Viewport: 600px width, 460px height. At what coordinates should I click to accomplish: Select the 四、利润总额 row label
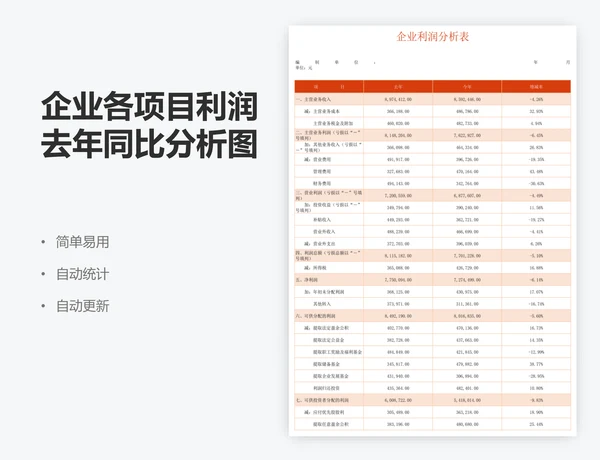click(x=328, y=255)
